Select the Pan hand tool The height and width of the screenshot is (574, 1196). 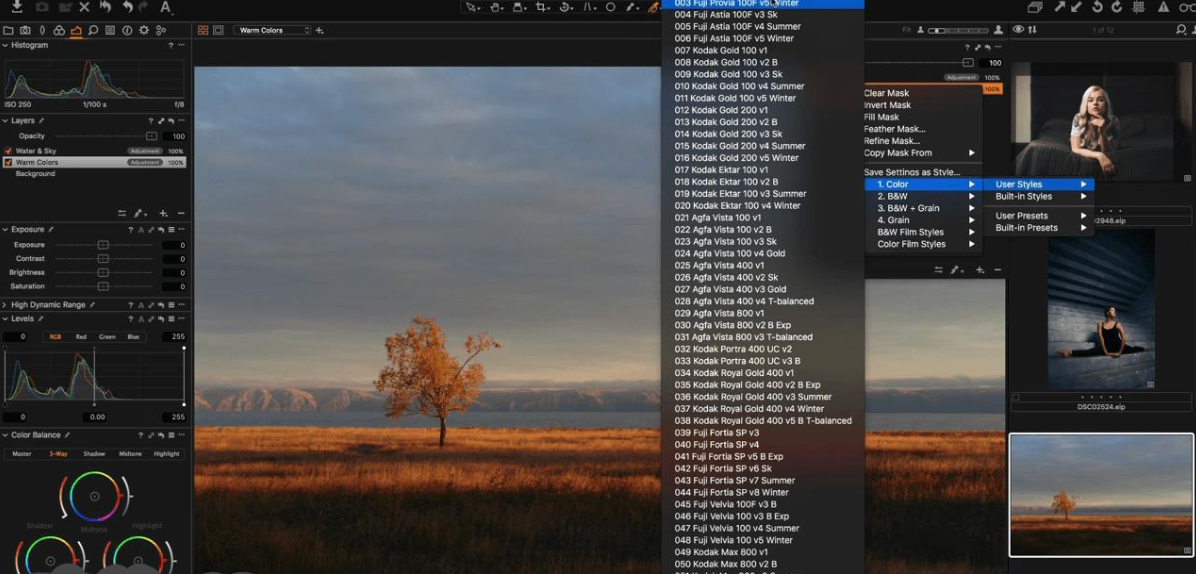point(496,7)
